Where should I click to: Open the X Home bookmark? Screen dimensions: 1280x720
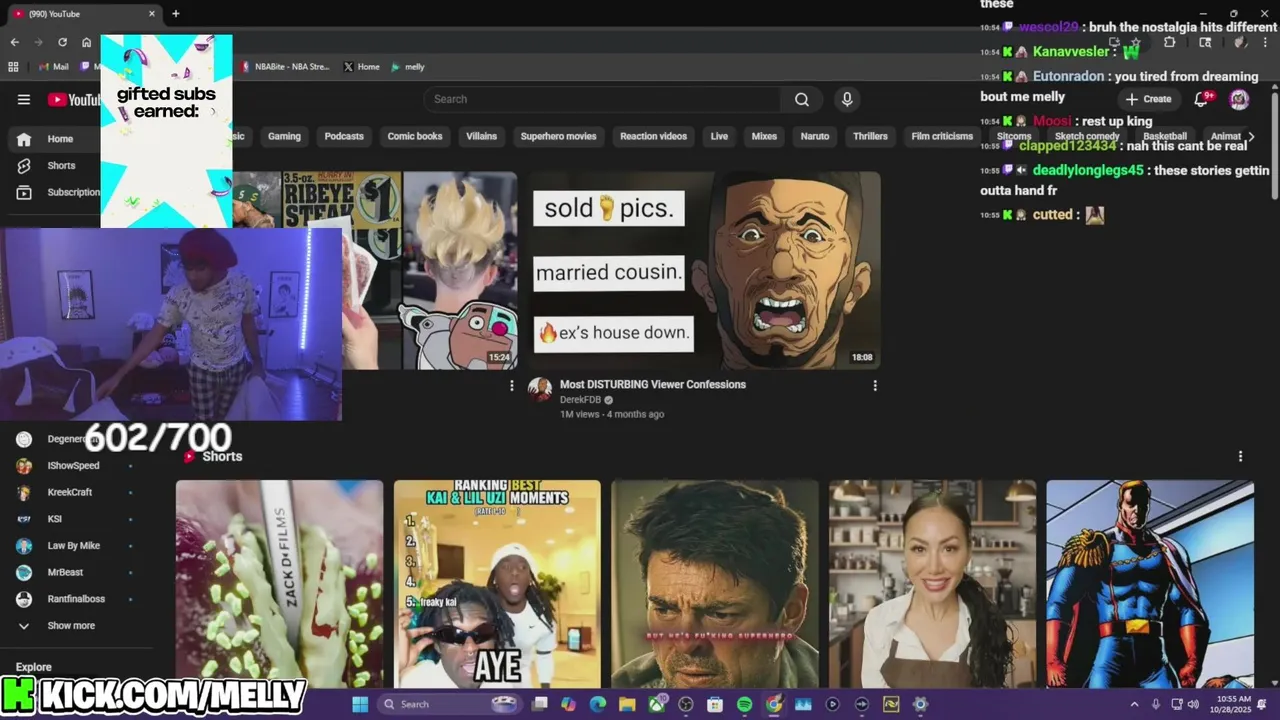tap(361, 67)
